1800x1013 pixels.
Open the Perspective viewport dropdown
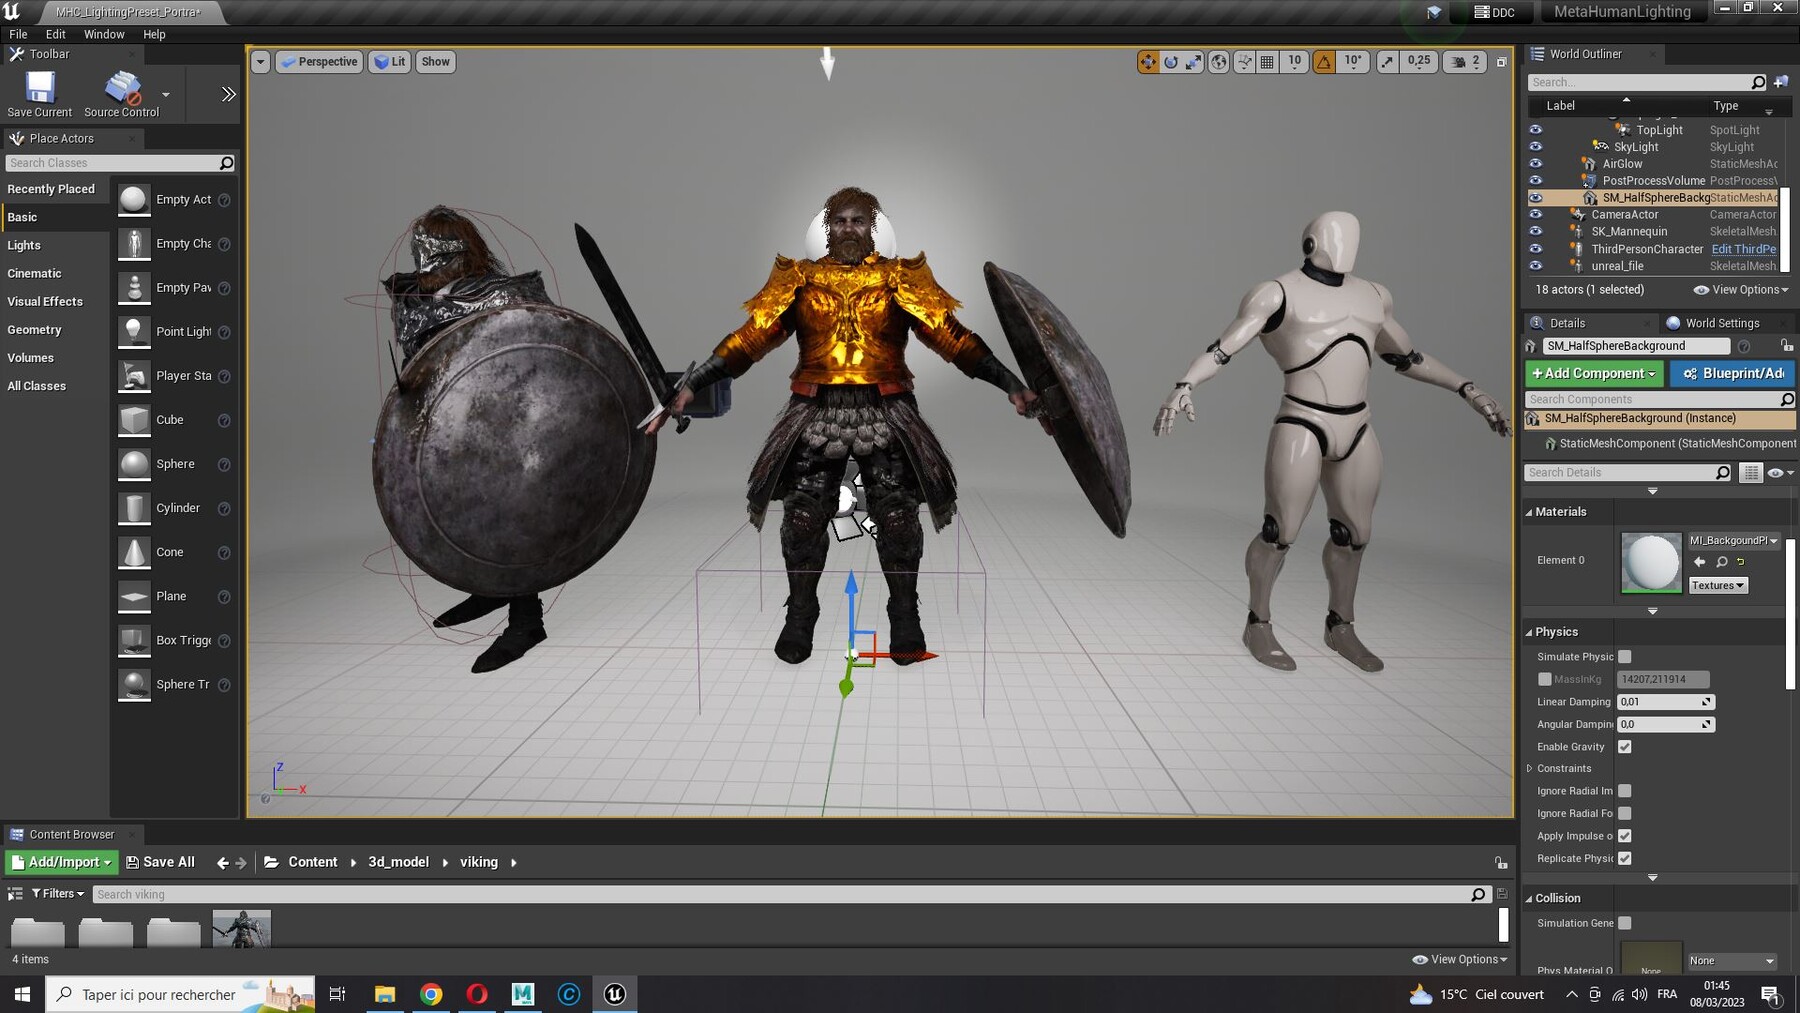tap(319, 61)
